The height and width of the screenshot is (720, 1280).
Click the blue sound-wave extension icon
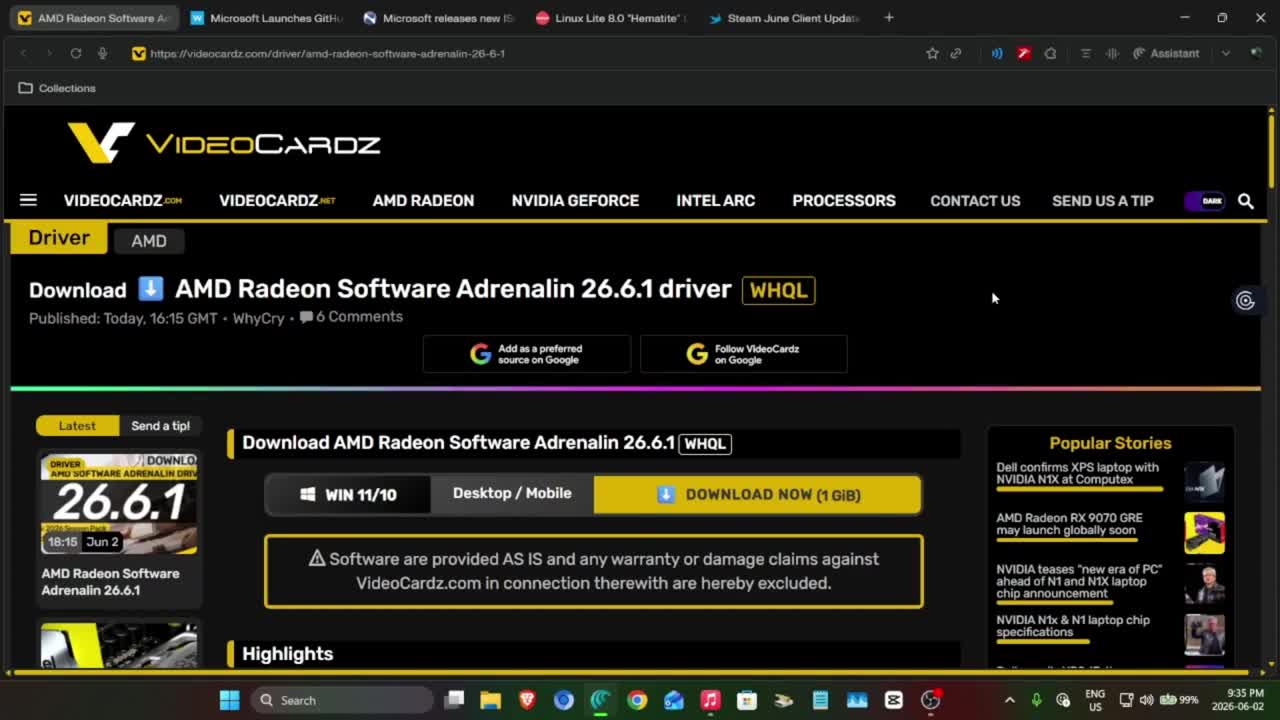pyautogui.click(x=997, y=53)
